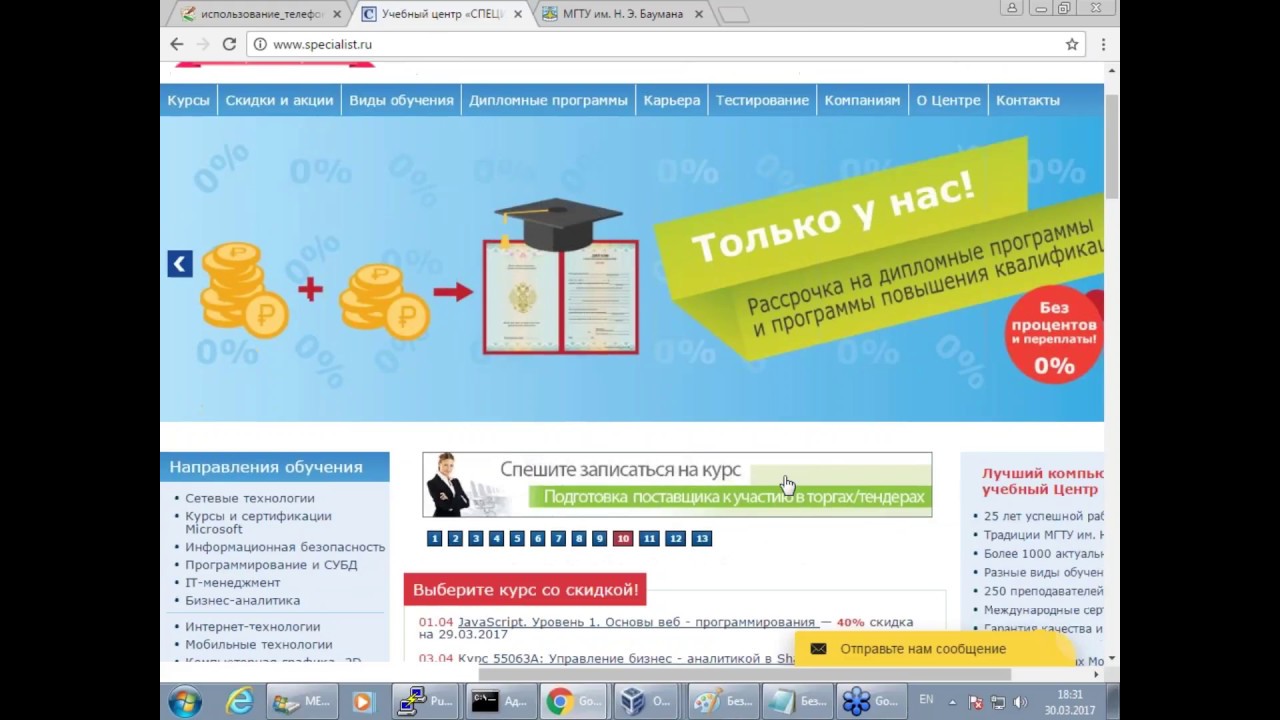Go to banner page 6

pyautogui.click(x=537, y=538)
